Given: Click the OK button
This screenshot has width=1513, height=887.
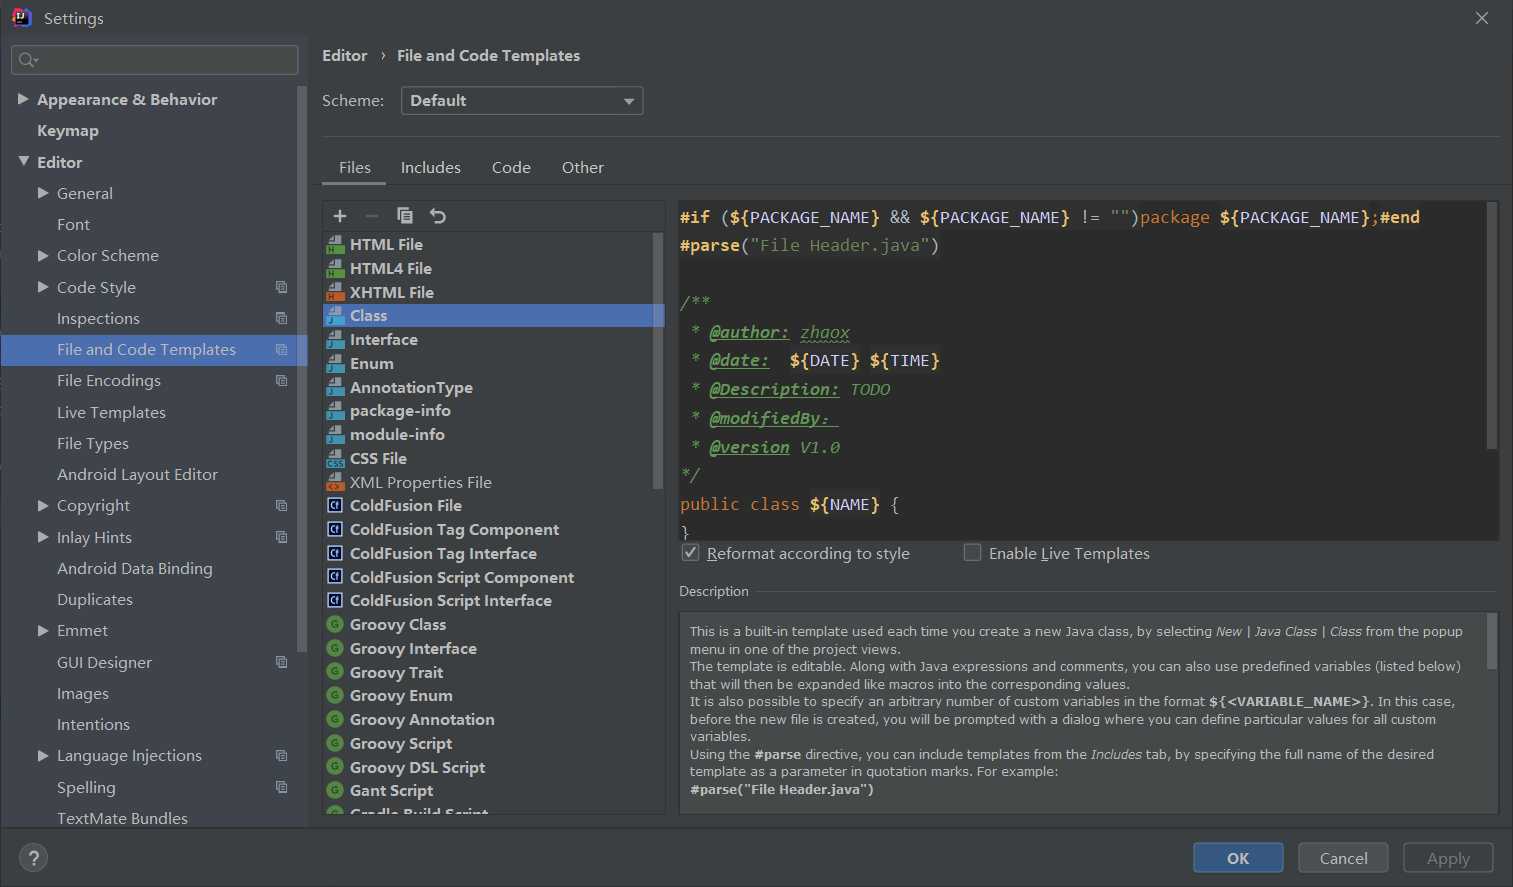Looking at the screenshot, I should pos(1238,858).
